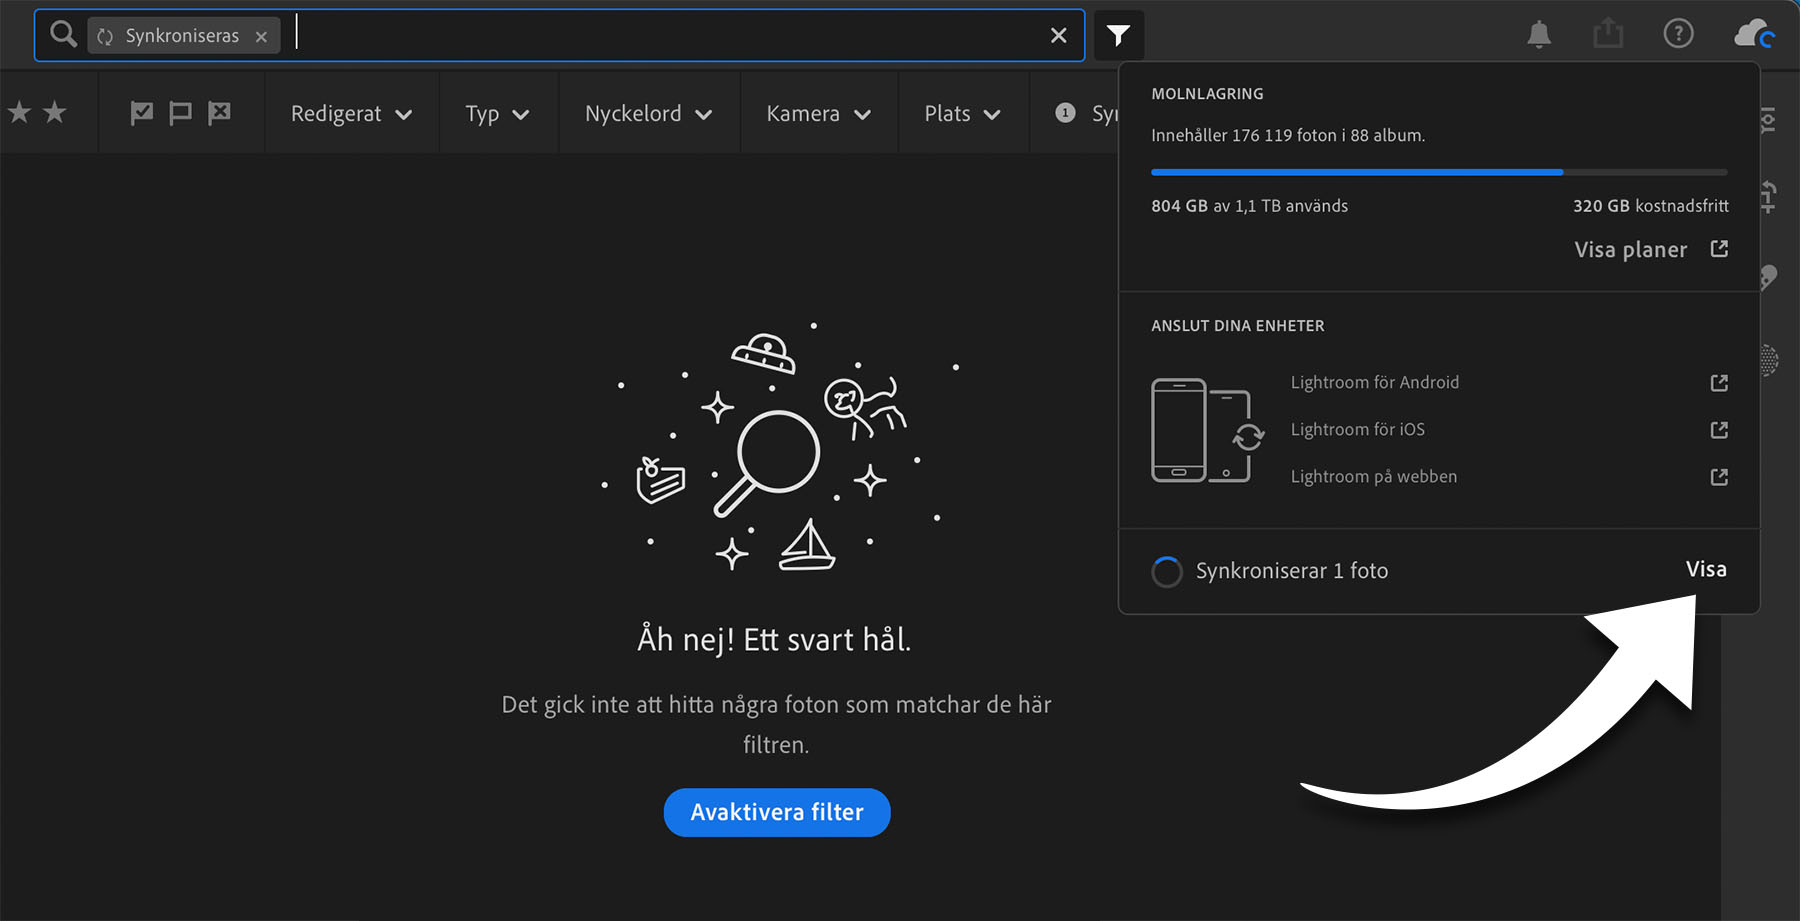Open the help question mark icon
1800x921 pixels.
(x=1678, y=34)
